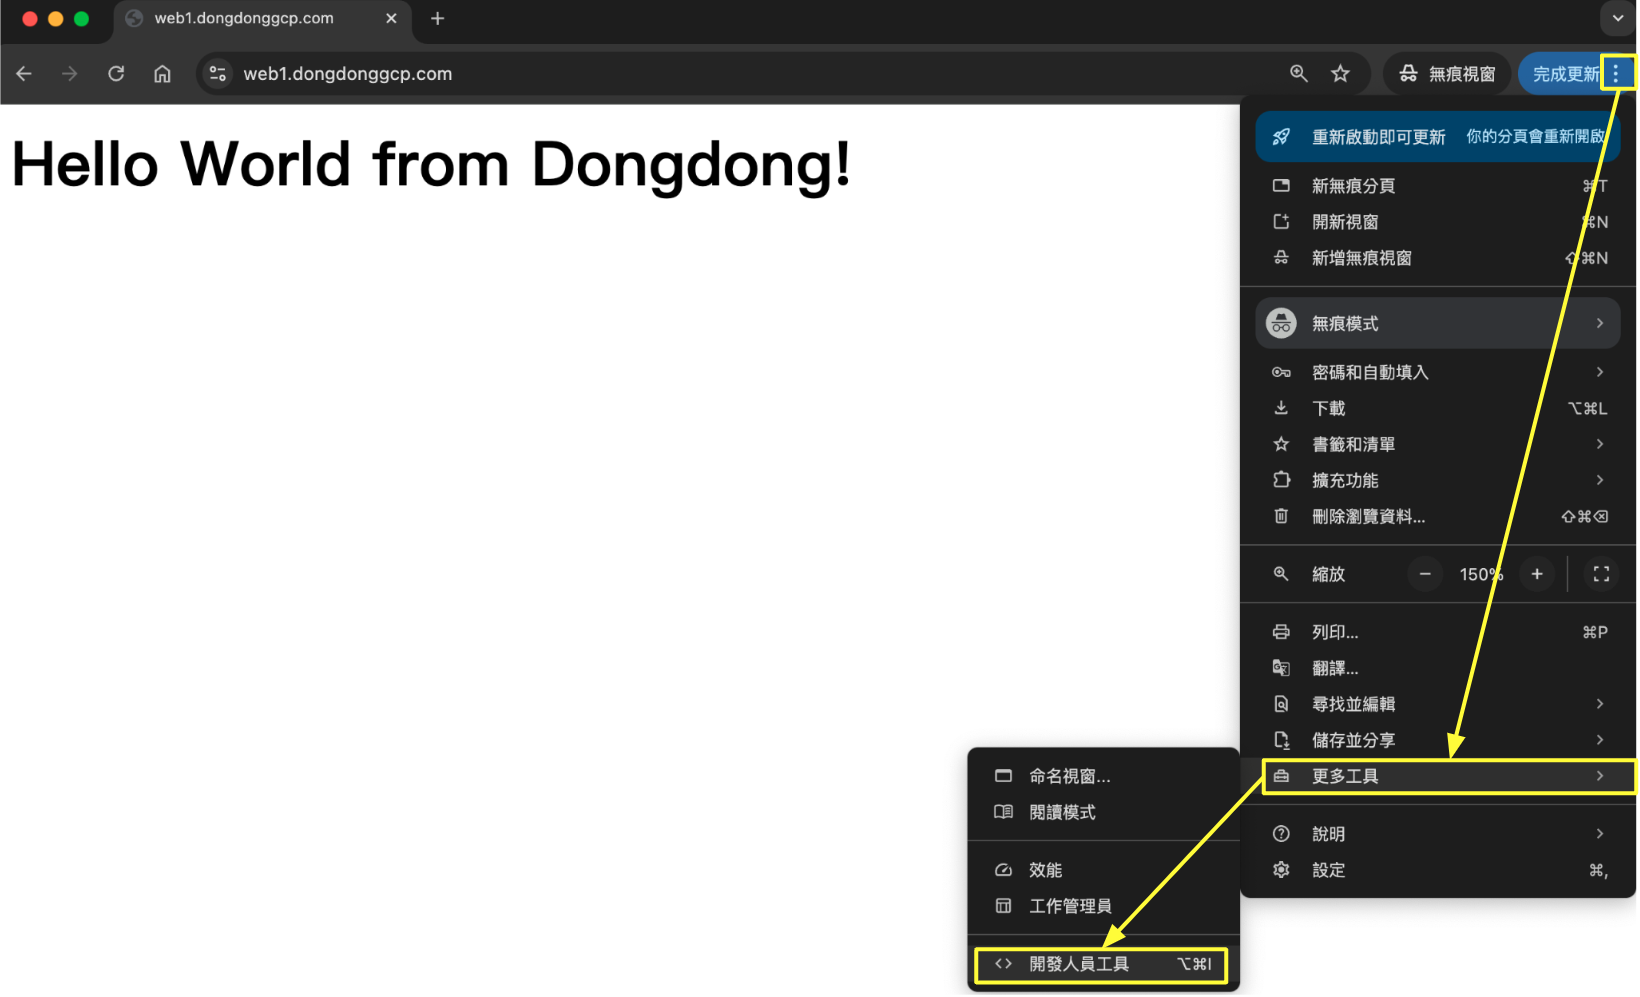This screenshot has width=1640, height=997.
Task: Open the tab search dropdown arrow
Action: [1617, 19]
